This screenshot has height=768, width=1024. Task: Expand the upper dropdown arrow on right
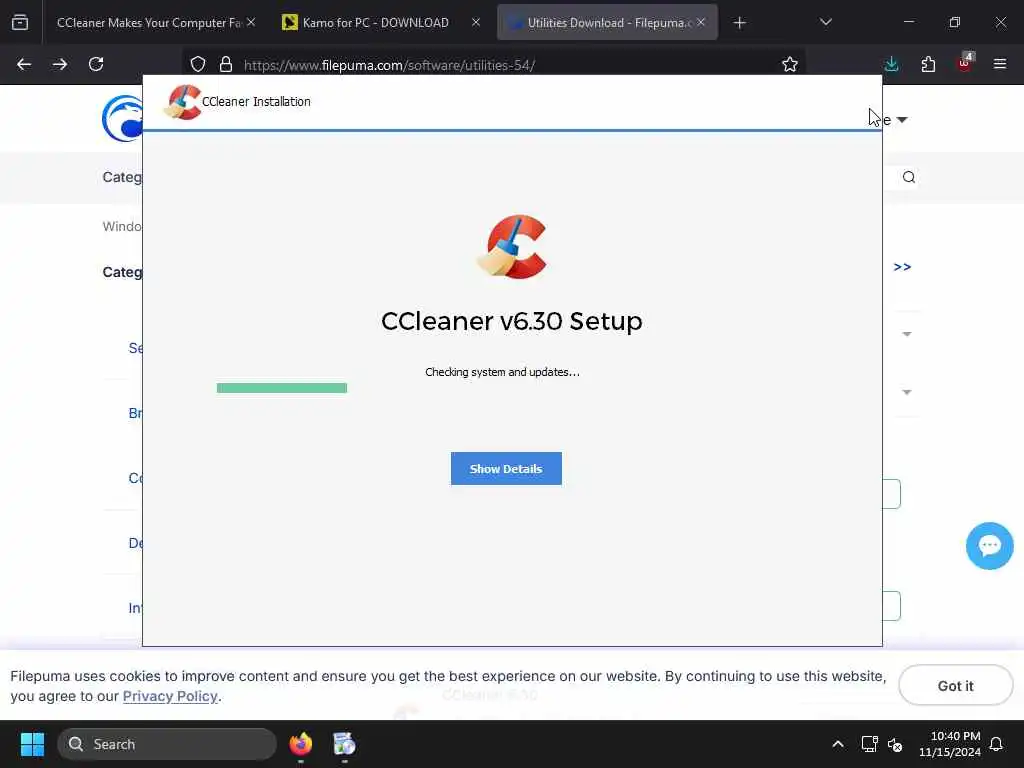pos(906,334)
